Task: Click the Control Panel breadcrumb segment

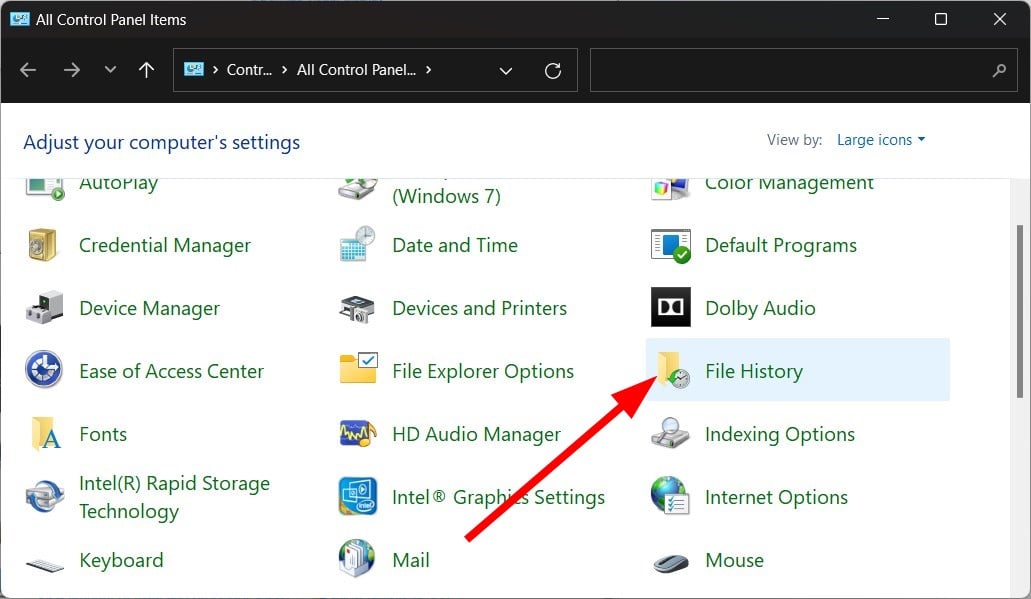Action: (249, 70)
